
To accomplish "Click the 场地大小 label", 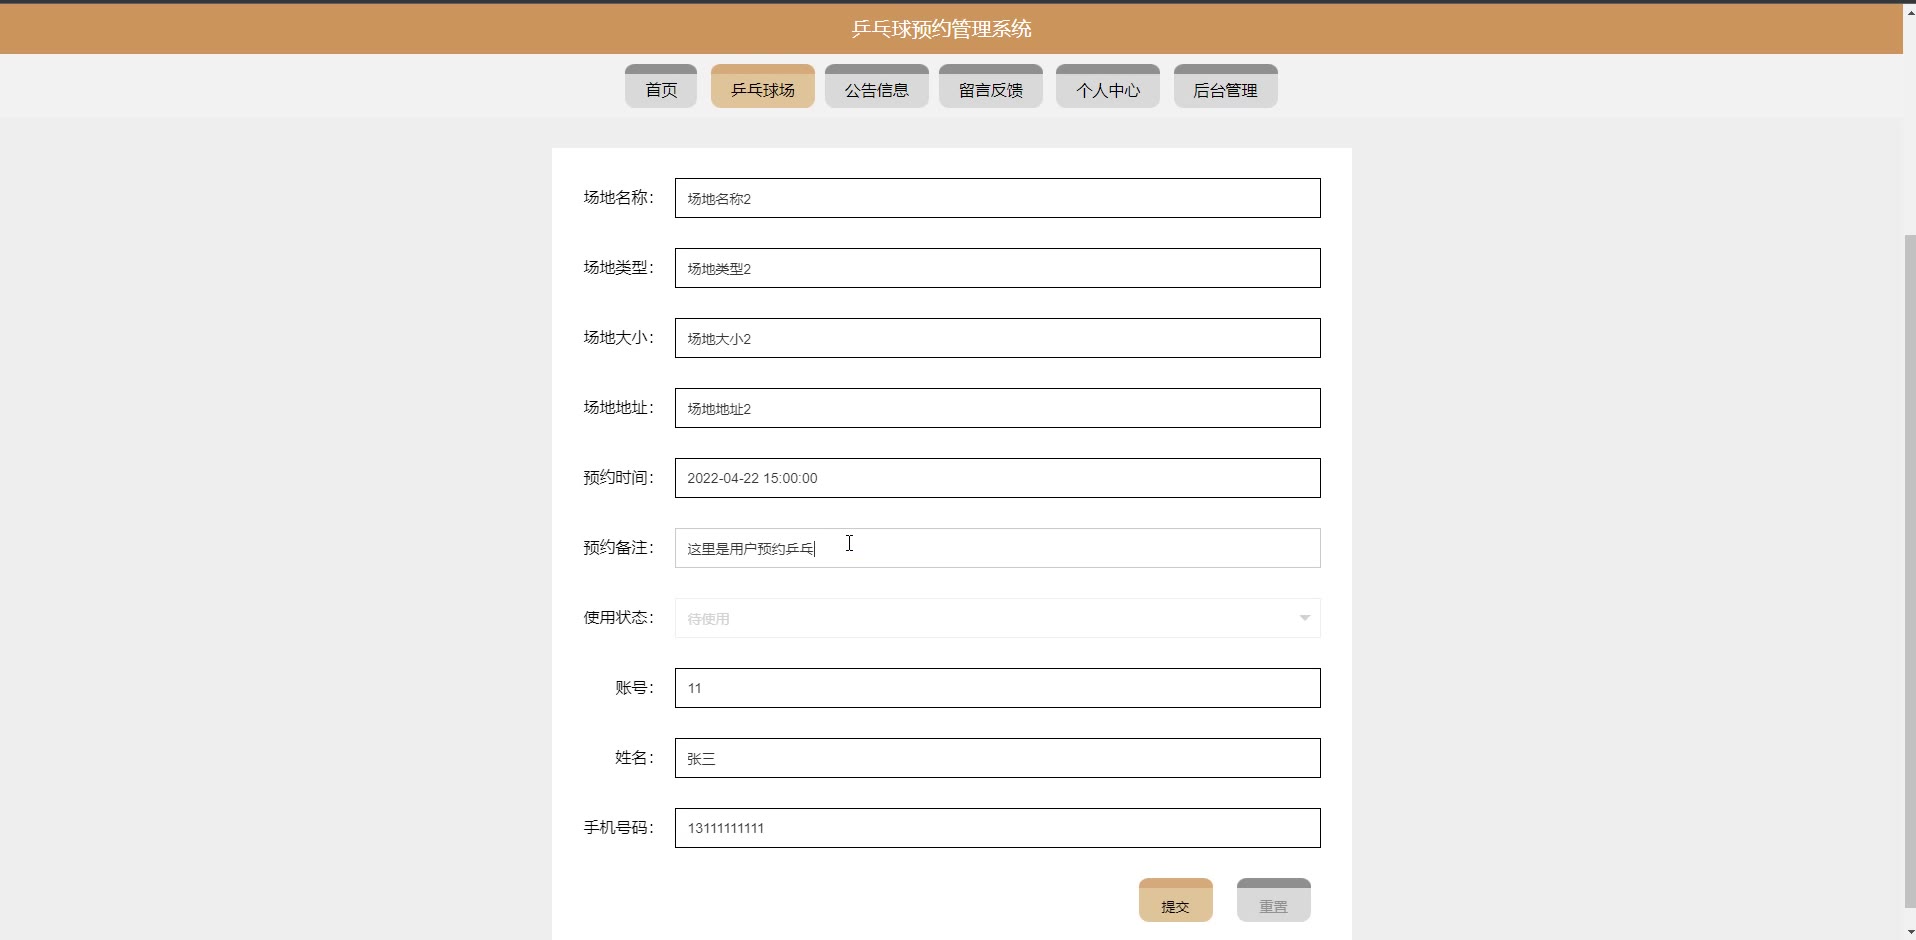I will (618, 338).
